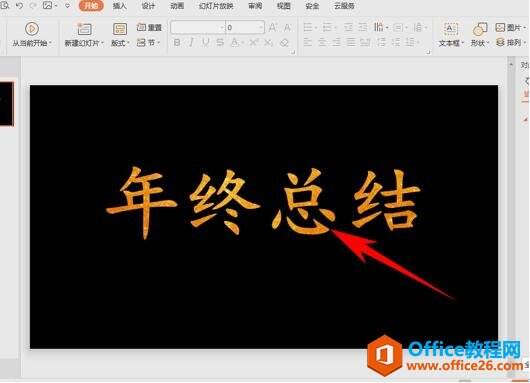Viewport: 530px width, 383px height.
Task: Click the increase font size icon
Action: tap(272, 27)
